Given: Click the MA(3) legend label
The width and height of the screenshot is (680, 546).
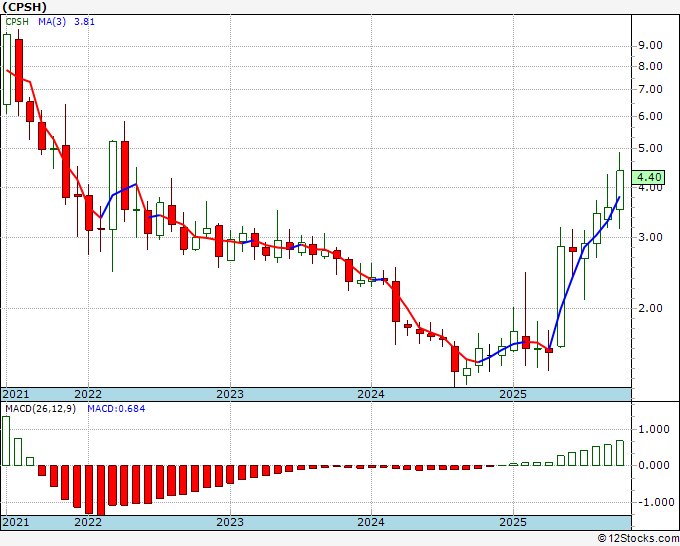Looking at the screenshot, I should click(52, 22).
